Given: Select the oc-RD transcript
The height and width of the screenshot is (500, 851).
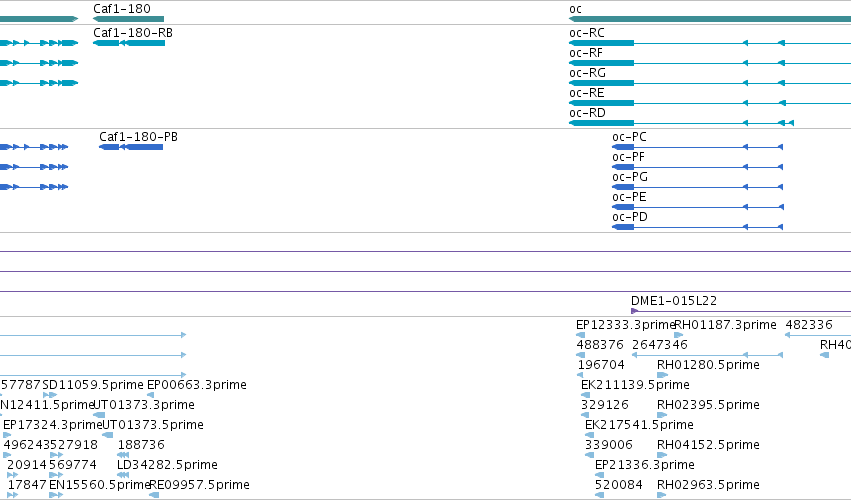Looking at the screenshot, I should point(682,123).
